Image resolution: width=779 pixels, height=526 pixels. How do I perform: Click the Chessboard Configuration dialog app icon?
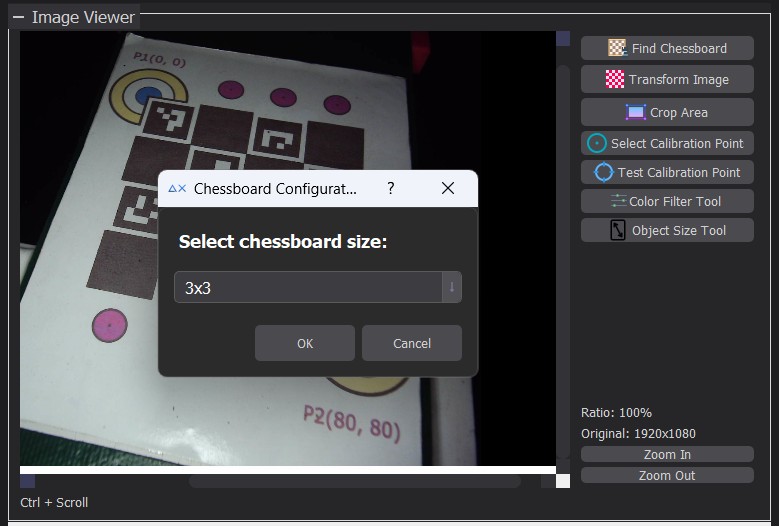[177, 189]
